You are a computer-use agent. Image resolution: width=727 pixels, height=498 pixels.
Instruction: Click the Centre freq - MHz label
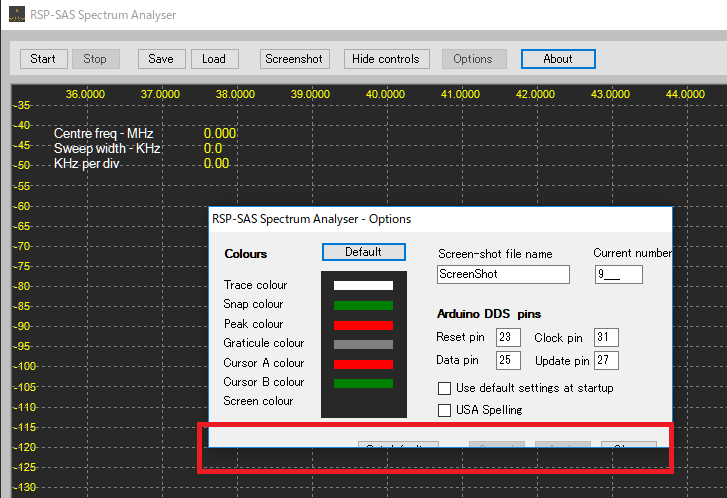(103, 134)
